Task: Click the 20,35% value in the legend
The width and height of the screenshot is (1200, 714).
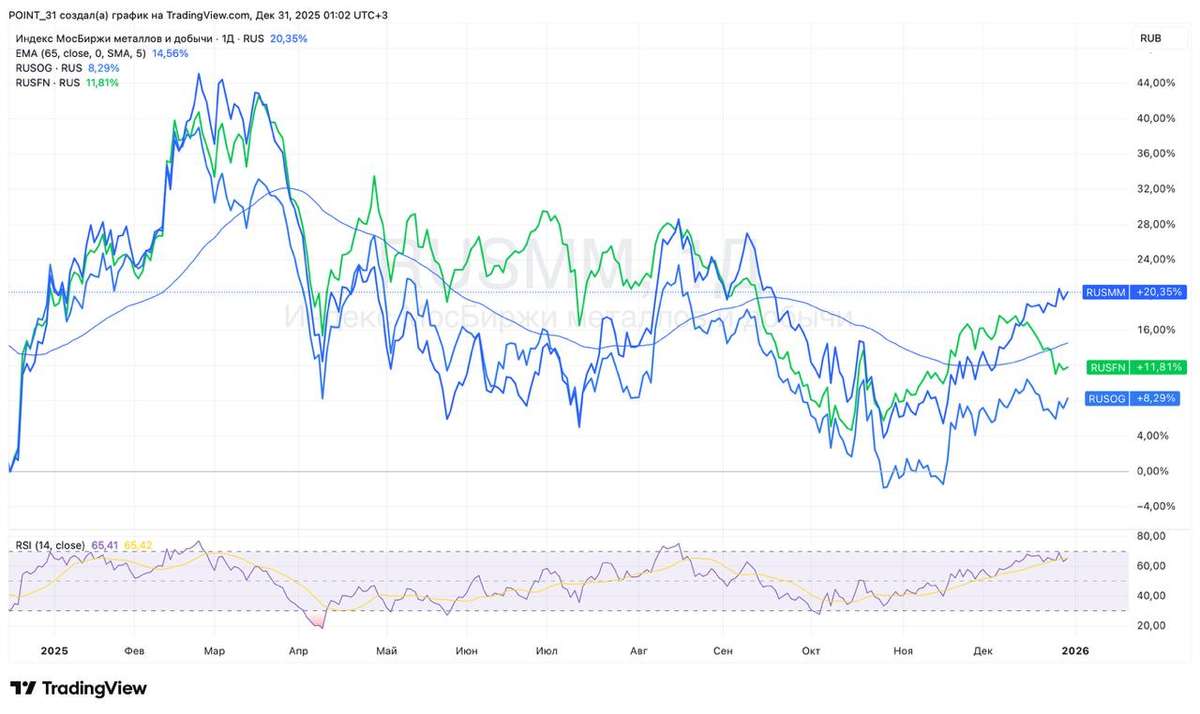Action: point(289,38)
